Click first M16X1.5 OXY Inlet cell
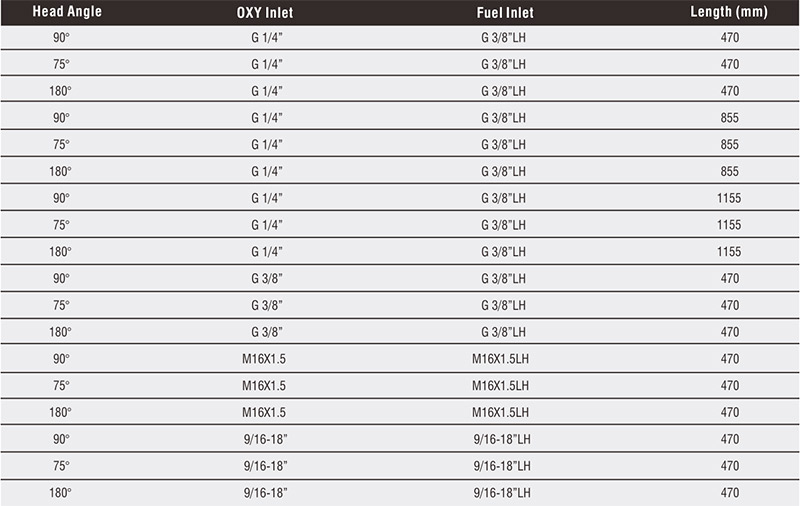Screen dimensions: 800x506 [x=264, y=359]
